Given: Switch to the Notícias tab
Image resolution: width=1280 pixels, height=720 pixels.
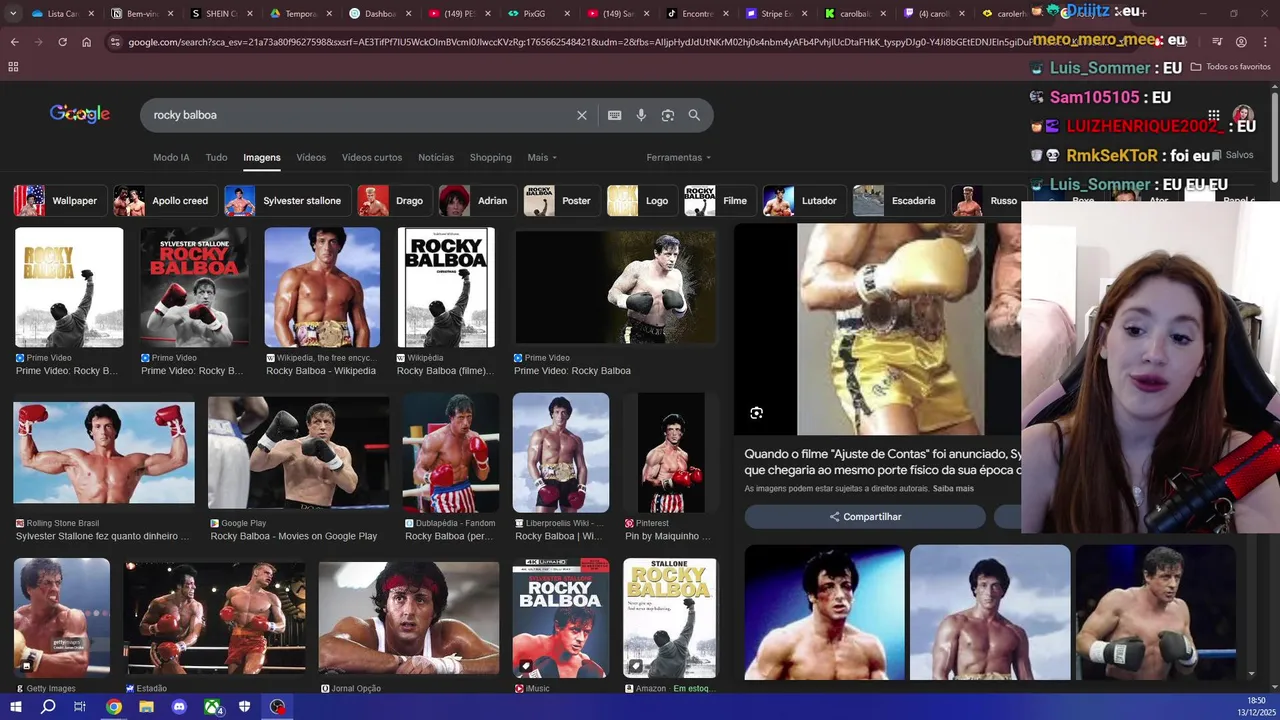Looking at the screenshot, I should coord(436,157).
